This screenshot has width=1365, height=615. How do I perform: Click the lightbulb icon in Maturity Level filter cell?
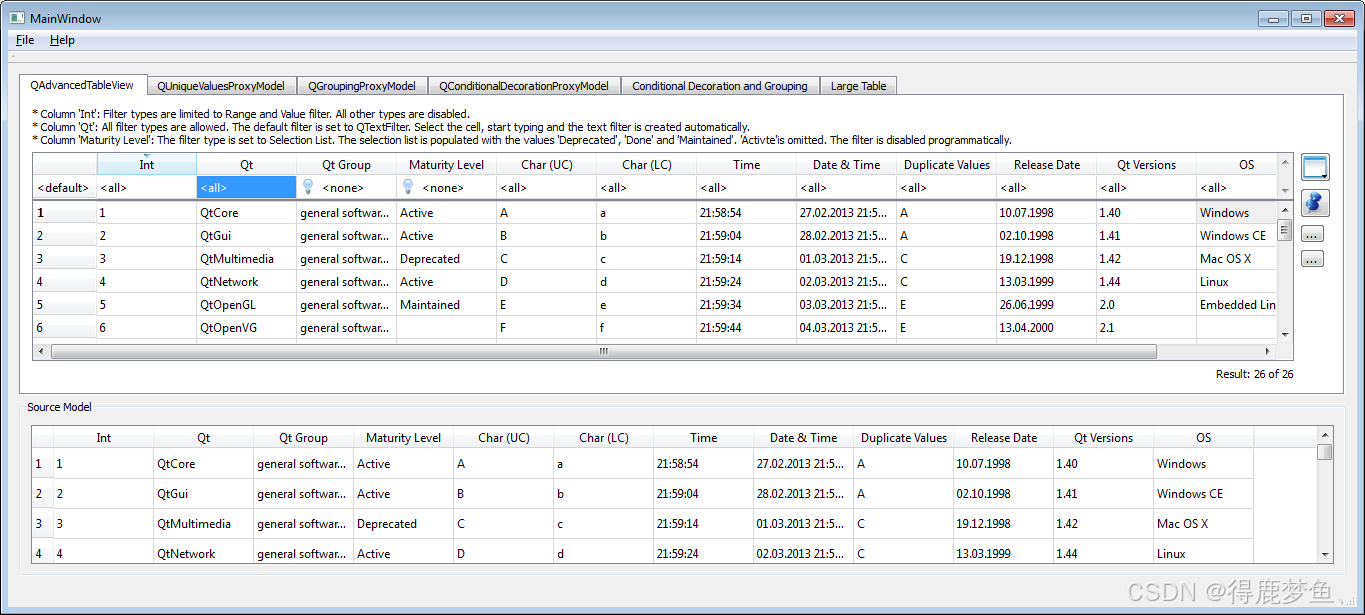click(x=408, y=187)
